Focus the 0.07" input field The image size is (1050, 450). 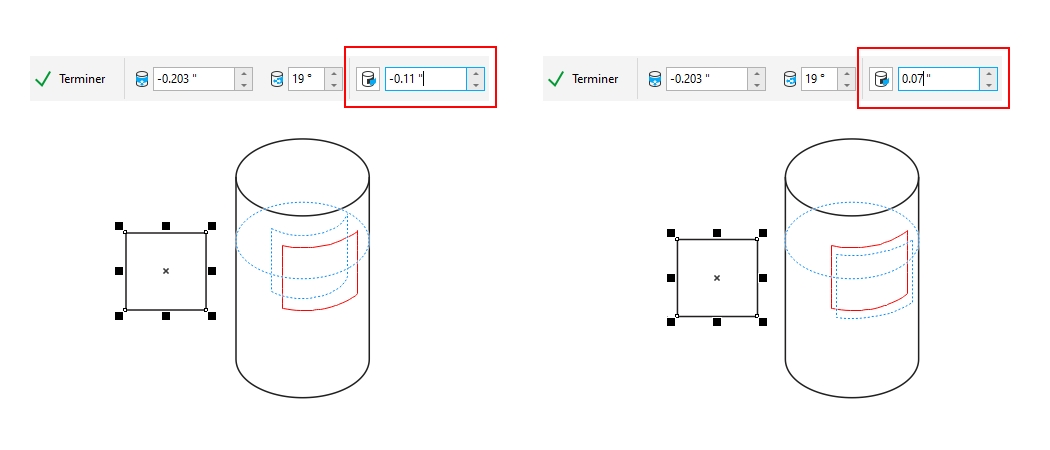937,79
